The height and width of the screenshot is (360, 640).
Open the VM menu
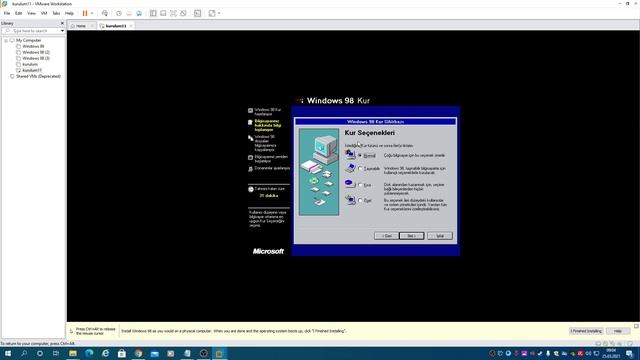click(44, 13)
